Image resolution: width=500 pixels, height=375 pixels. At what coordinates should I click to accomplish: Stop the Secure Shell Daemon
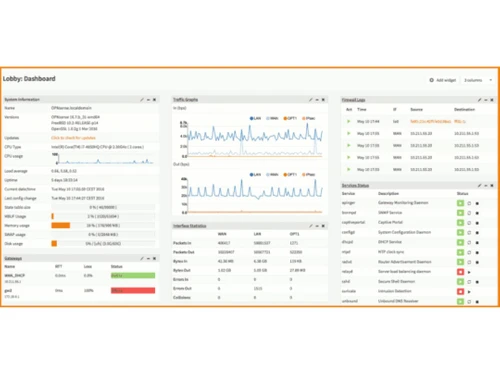(x=477, y=282)
